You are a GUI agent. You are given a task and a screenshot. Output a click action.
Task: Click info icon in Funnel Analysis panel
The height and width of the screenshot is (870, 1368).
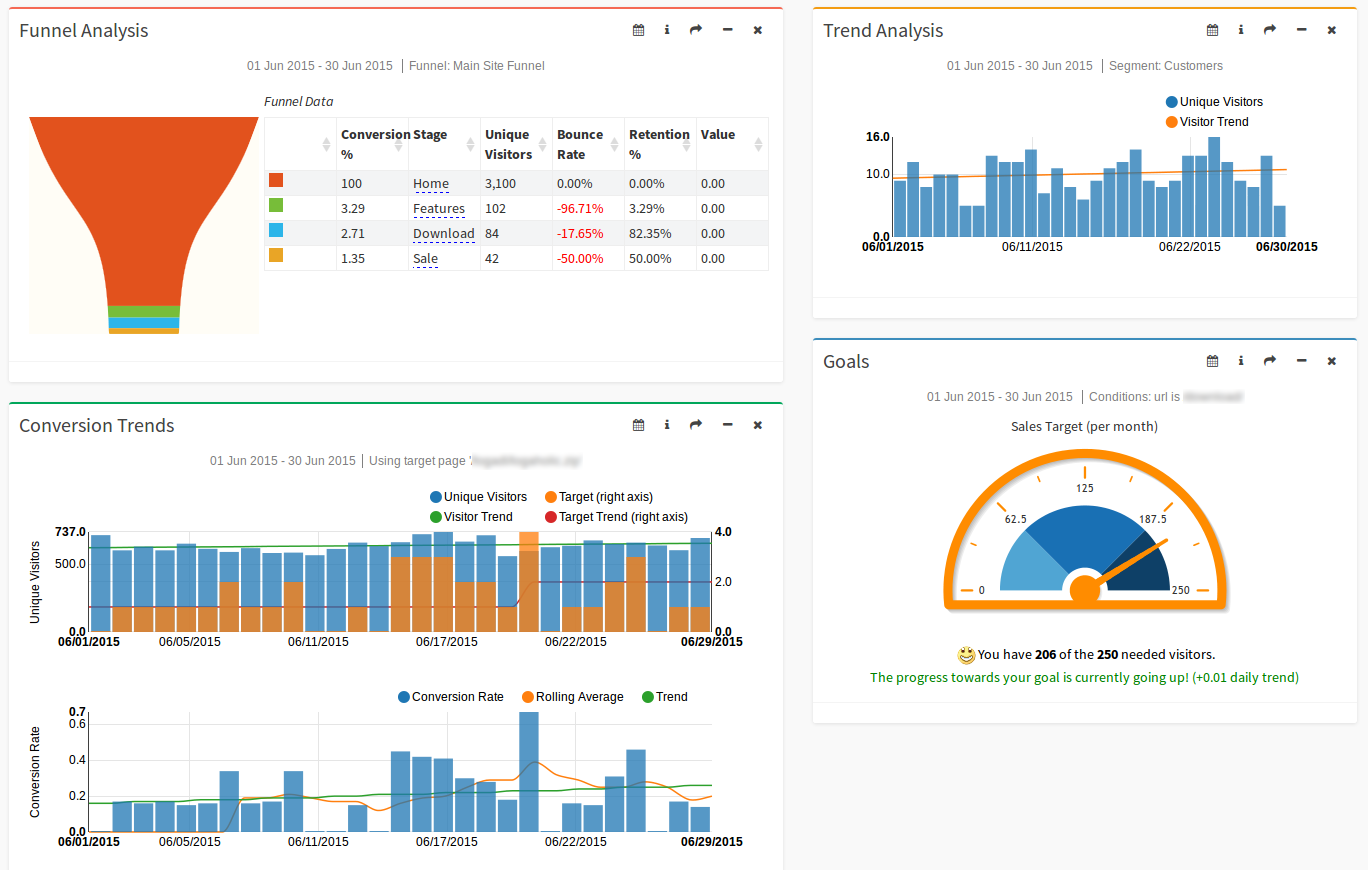coord(667,30)
